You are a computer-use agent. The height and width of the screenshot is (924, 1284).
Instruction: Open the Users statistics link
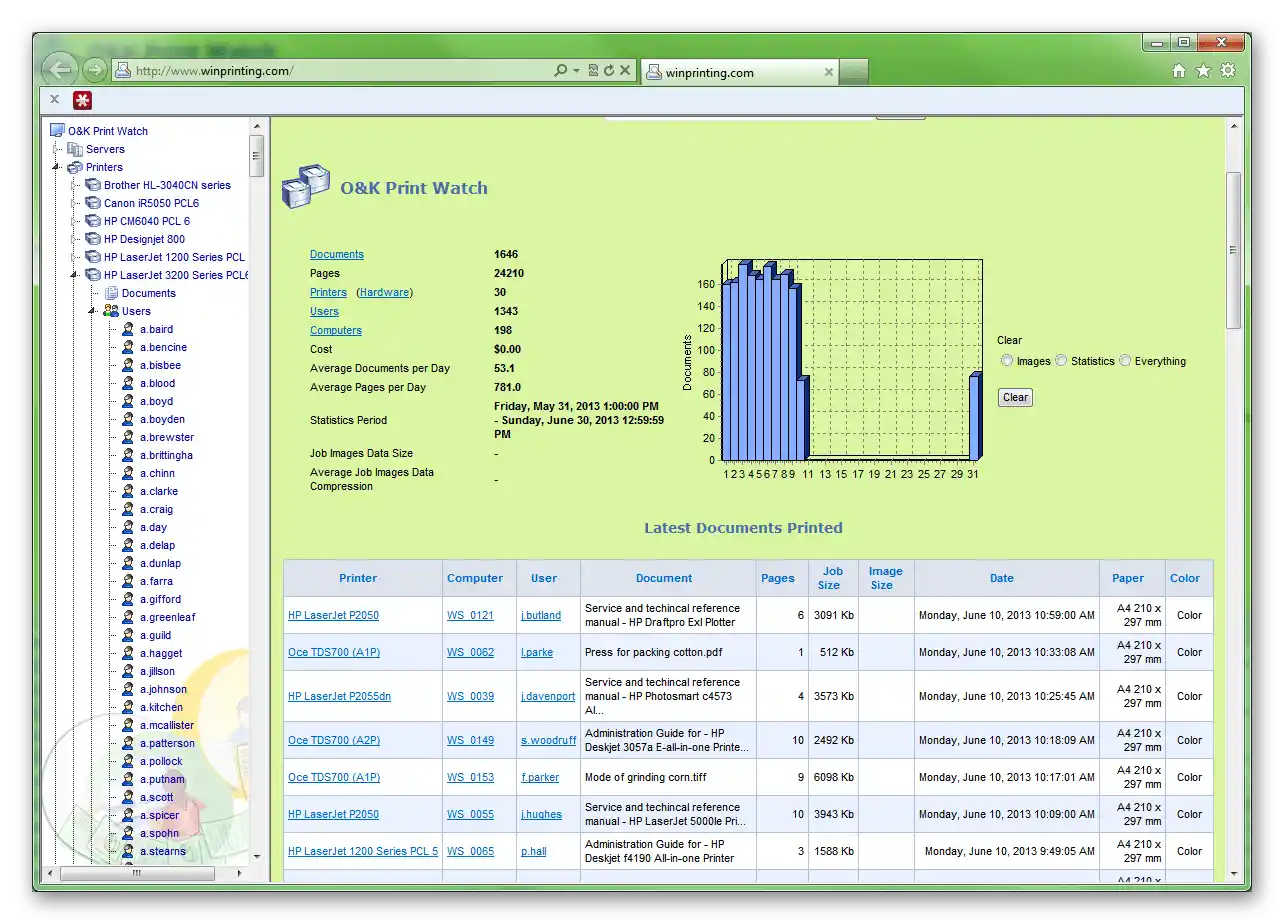point(324,311)
